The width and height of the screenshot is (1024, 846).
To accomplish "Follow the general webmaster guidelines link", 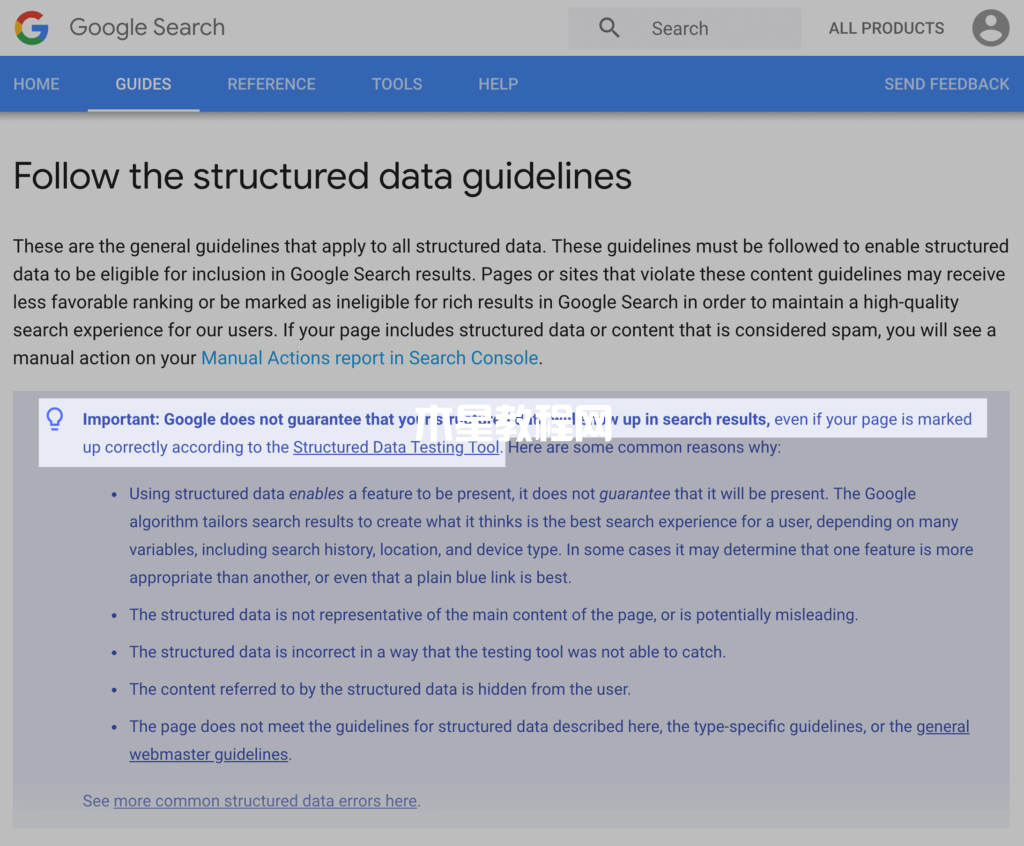I will coord(549,740).
